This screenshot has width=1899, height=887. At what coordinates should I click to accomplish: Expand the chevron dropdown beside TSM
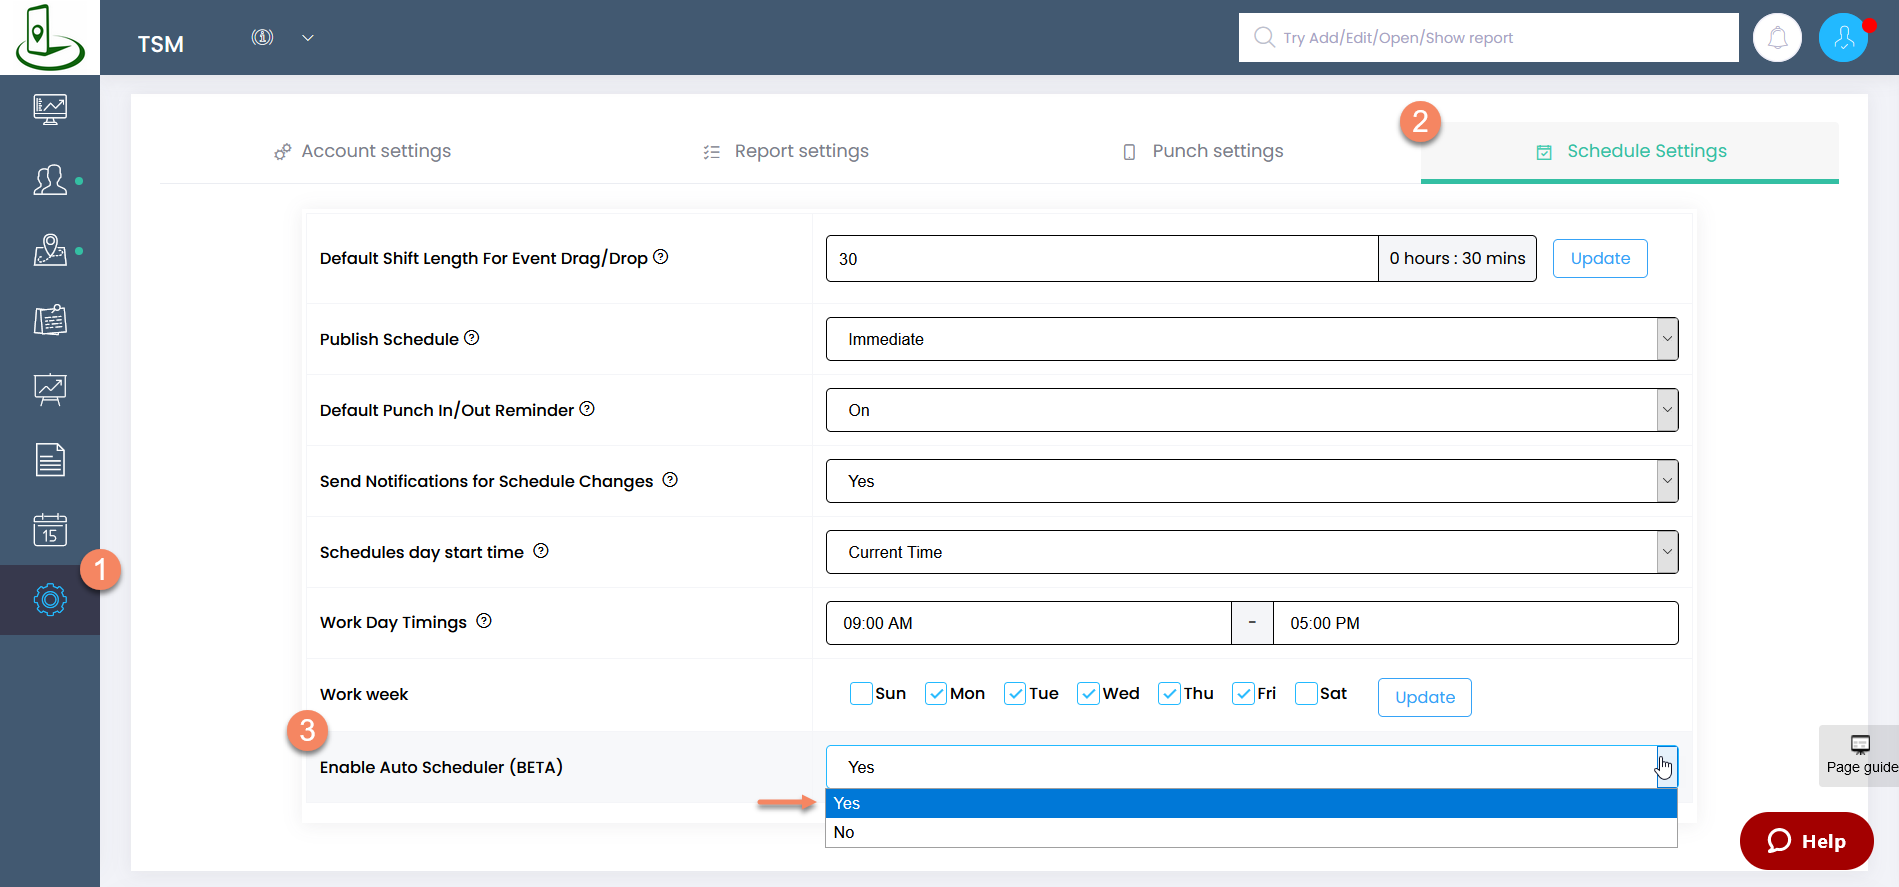[x=308, y=38]
